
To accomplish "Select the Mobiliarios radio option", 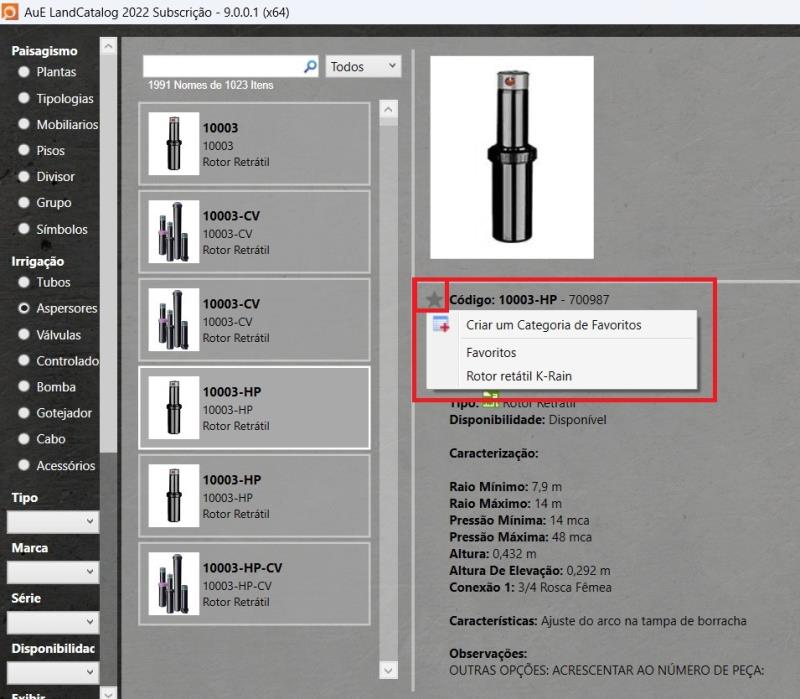I will tap(23, 124).
